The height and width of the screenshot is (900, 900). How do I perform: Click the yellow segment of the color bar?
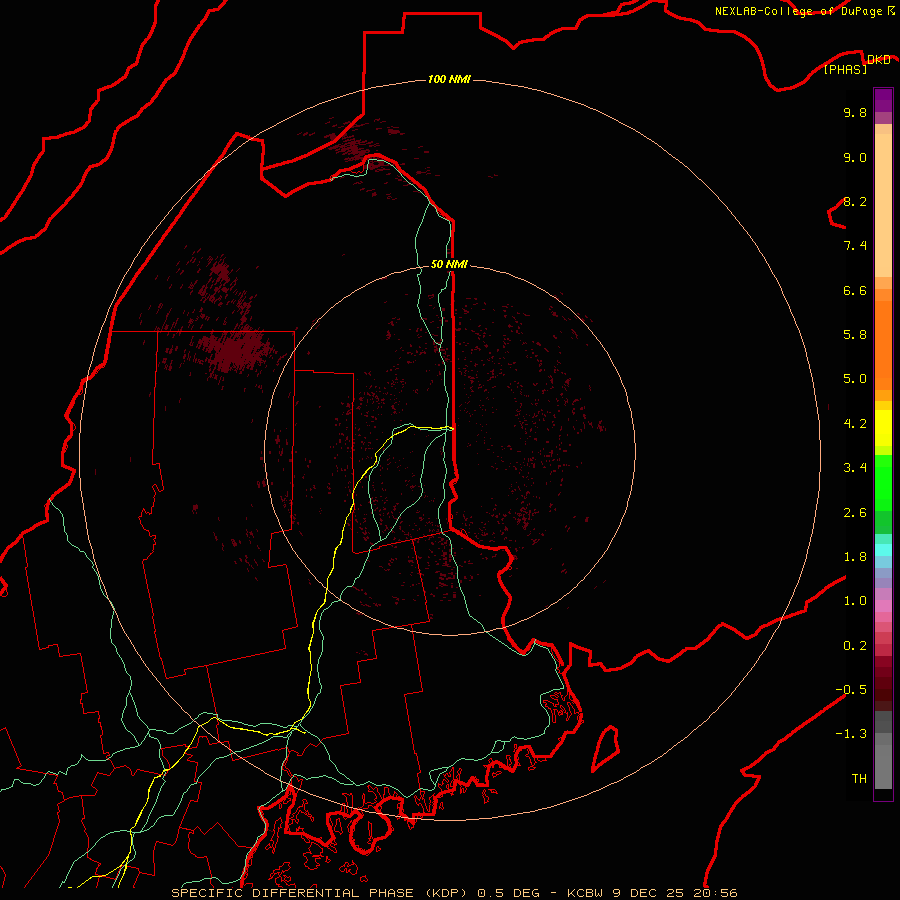tap(883, 428)
